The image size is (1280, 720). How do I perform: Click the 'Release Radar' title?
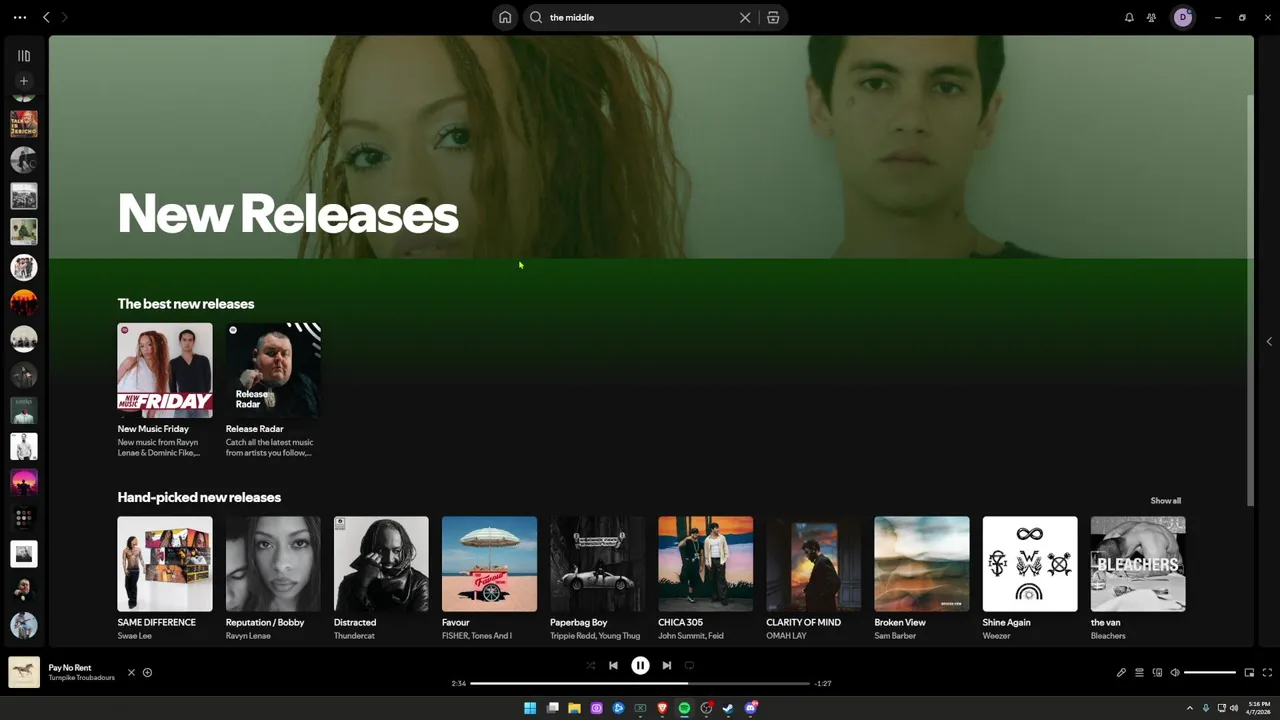point(254,429)
